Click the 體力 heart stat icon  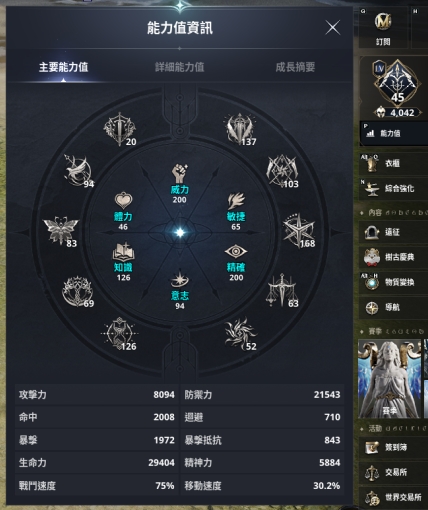(123, 201)
